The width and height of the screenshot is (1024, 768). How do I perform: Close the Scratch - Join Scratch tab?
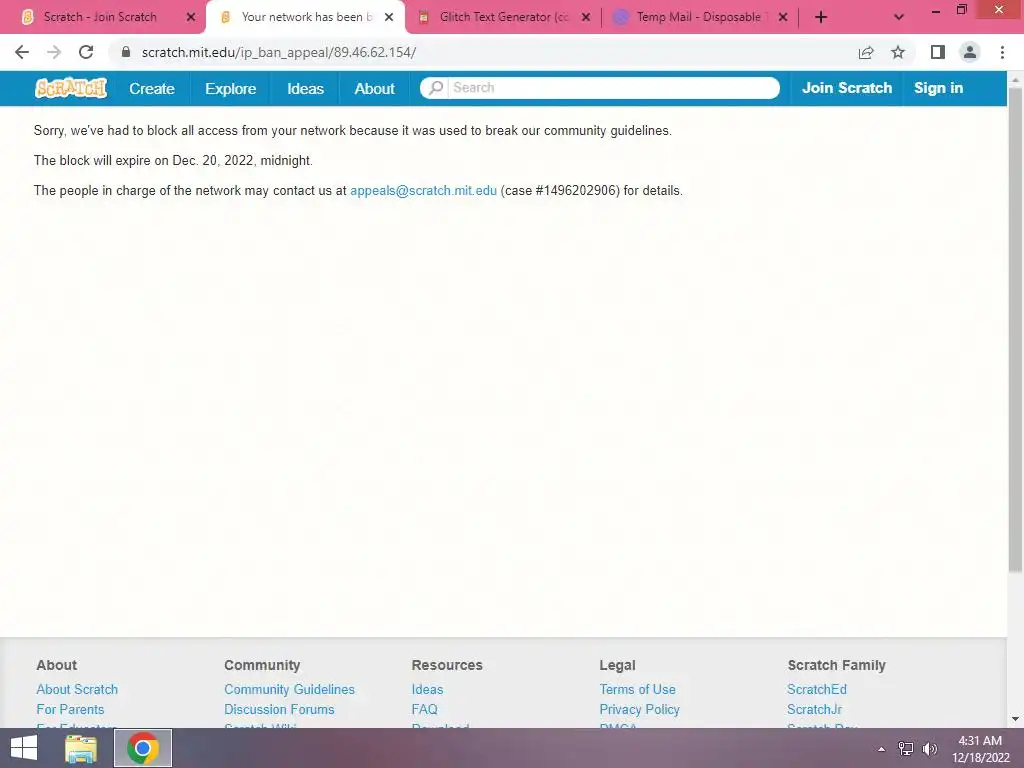click(x=191, y=17)
